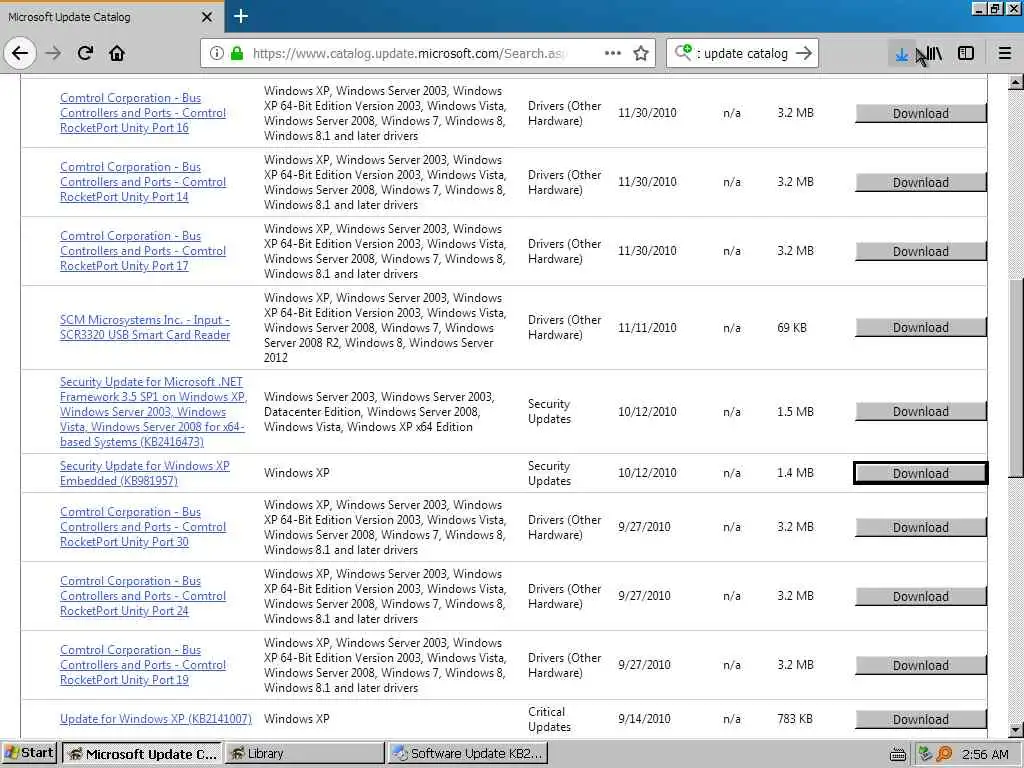Close the Microsoft Update Catalog tab
Screen dimensions: 1024x768
[206, 17]
